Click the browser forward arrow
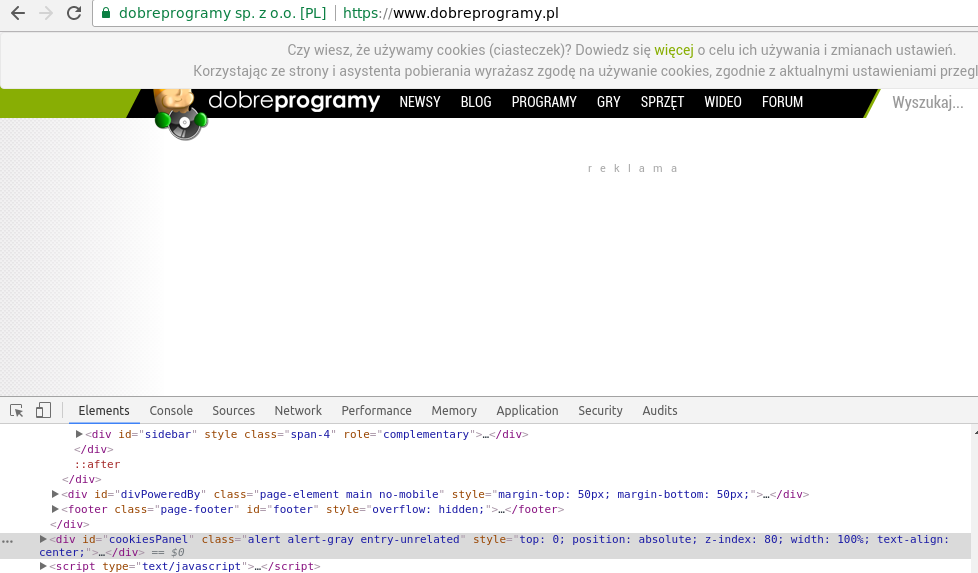The height and width of the screenshot is (573, 978). (46, 13)
